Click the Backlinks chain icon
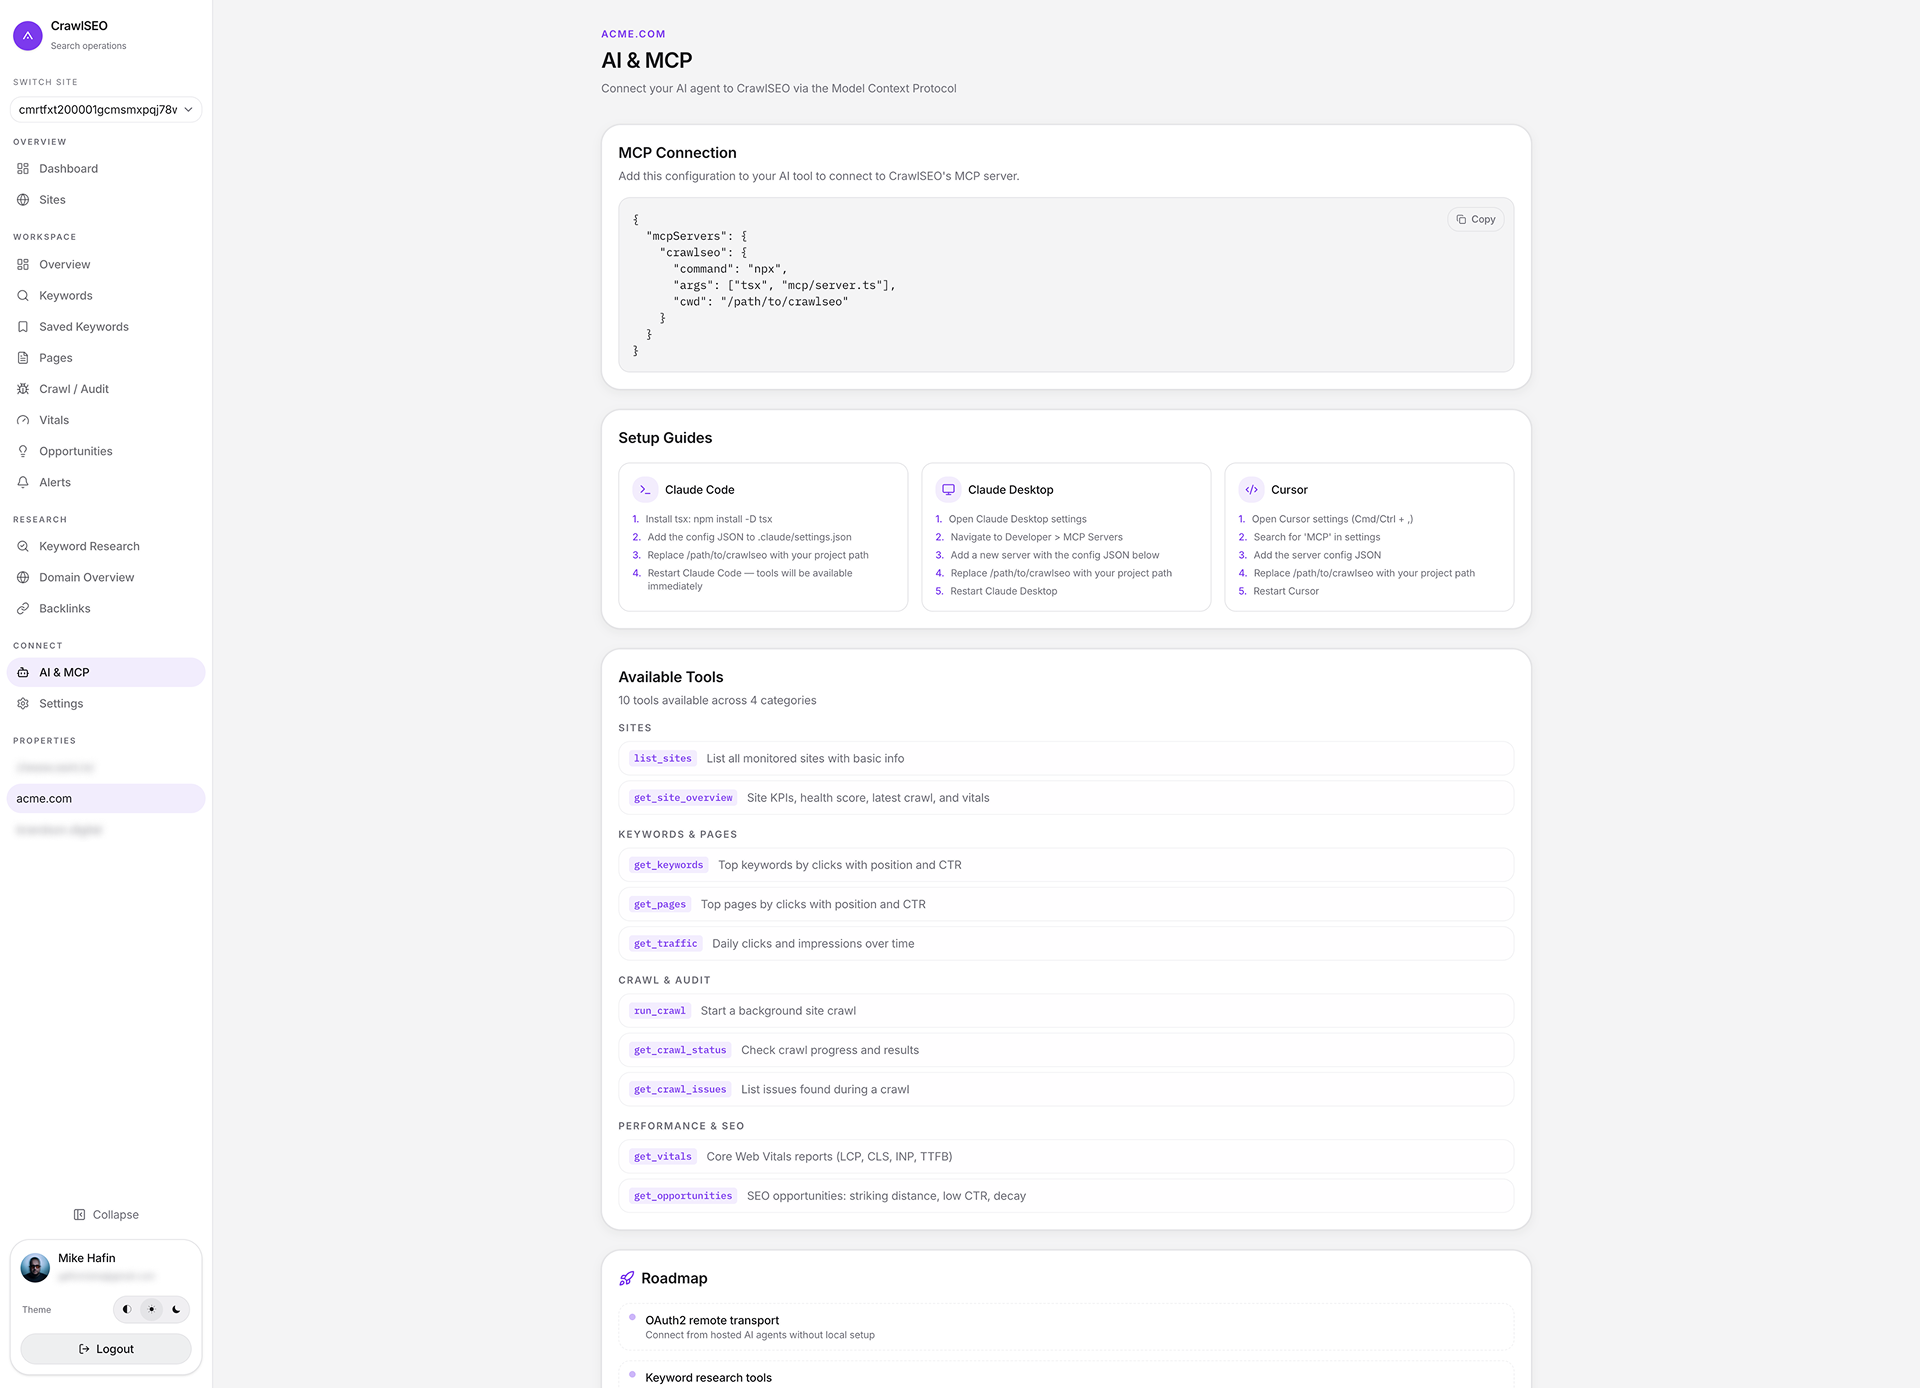Viewport: 1920px width, 1388px height. [23, 608]
